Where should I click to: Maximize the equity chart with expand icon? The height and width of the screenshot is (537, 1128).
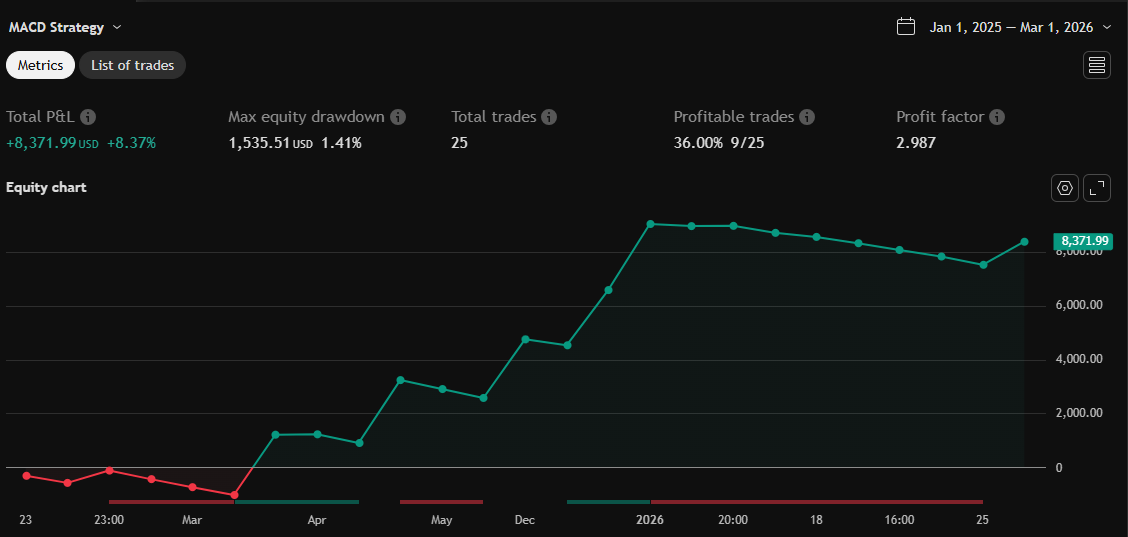(x=1097, y=188)
